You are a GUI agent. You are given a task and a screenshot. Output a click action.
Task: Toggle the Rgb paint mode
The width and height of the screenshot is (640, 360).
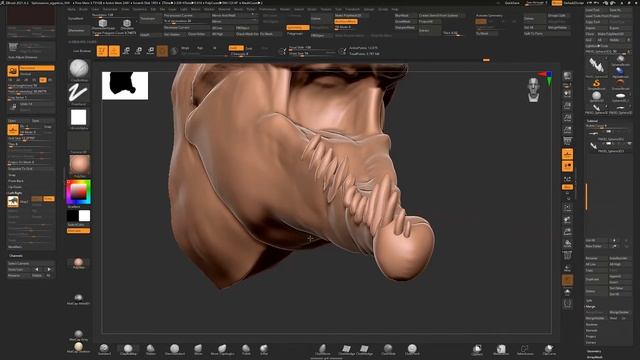200,48
